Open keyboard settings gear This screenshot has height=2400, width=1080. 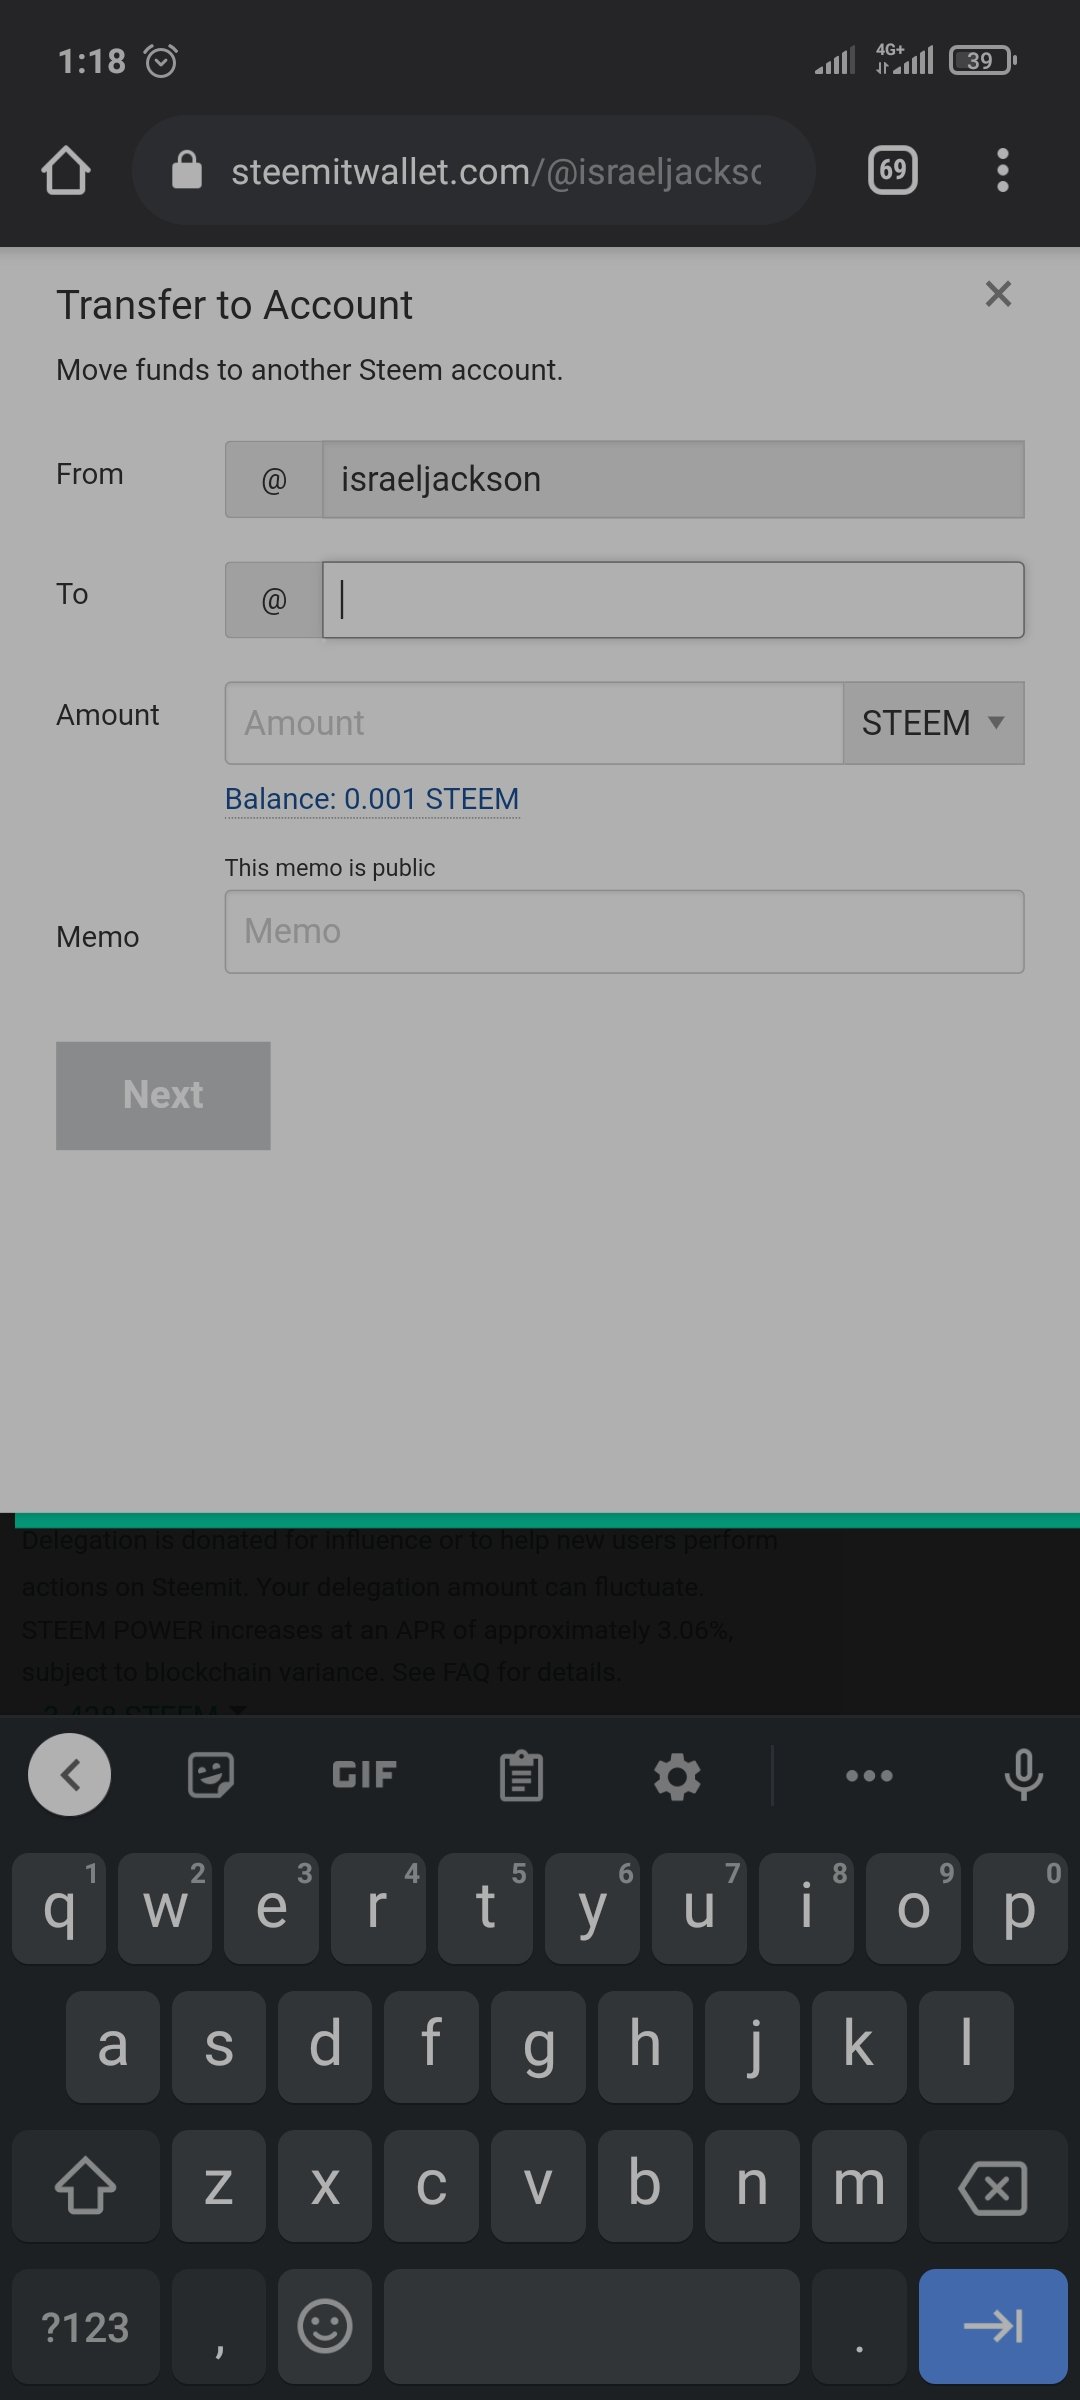pos(677,1776)
